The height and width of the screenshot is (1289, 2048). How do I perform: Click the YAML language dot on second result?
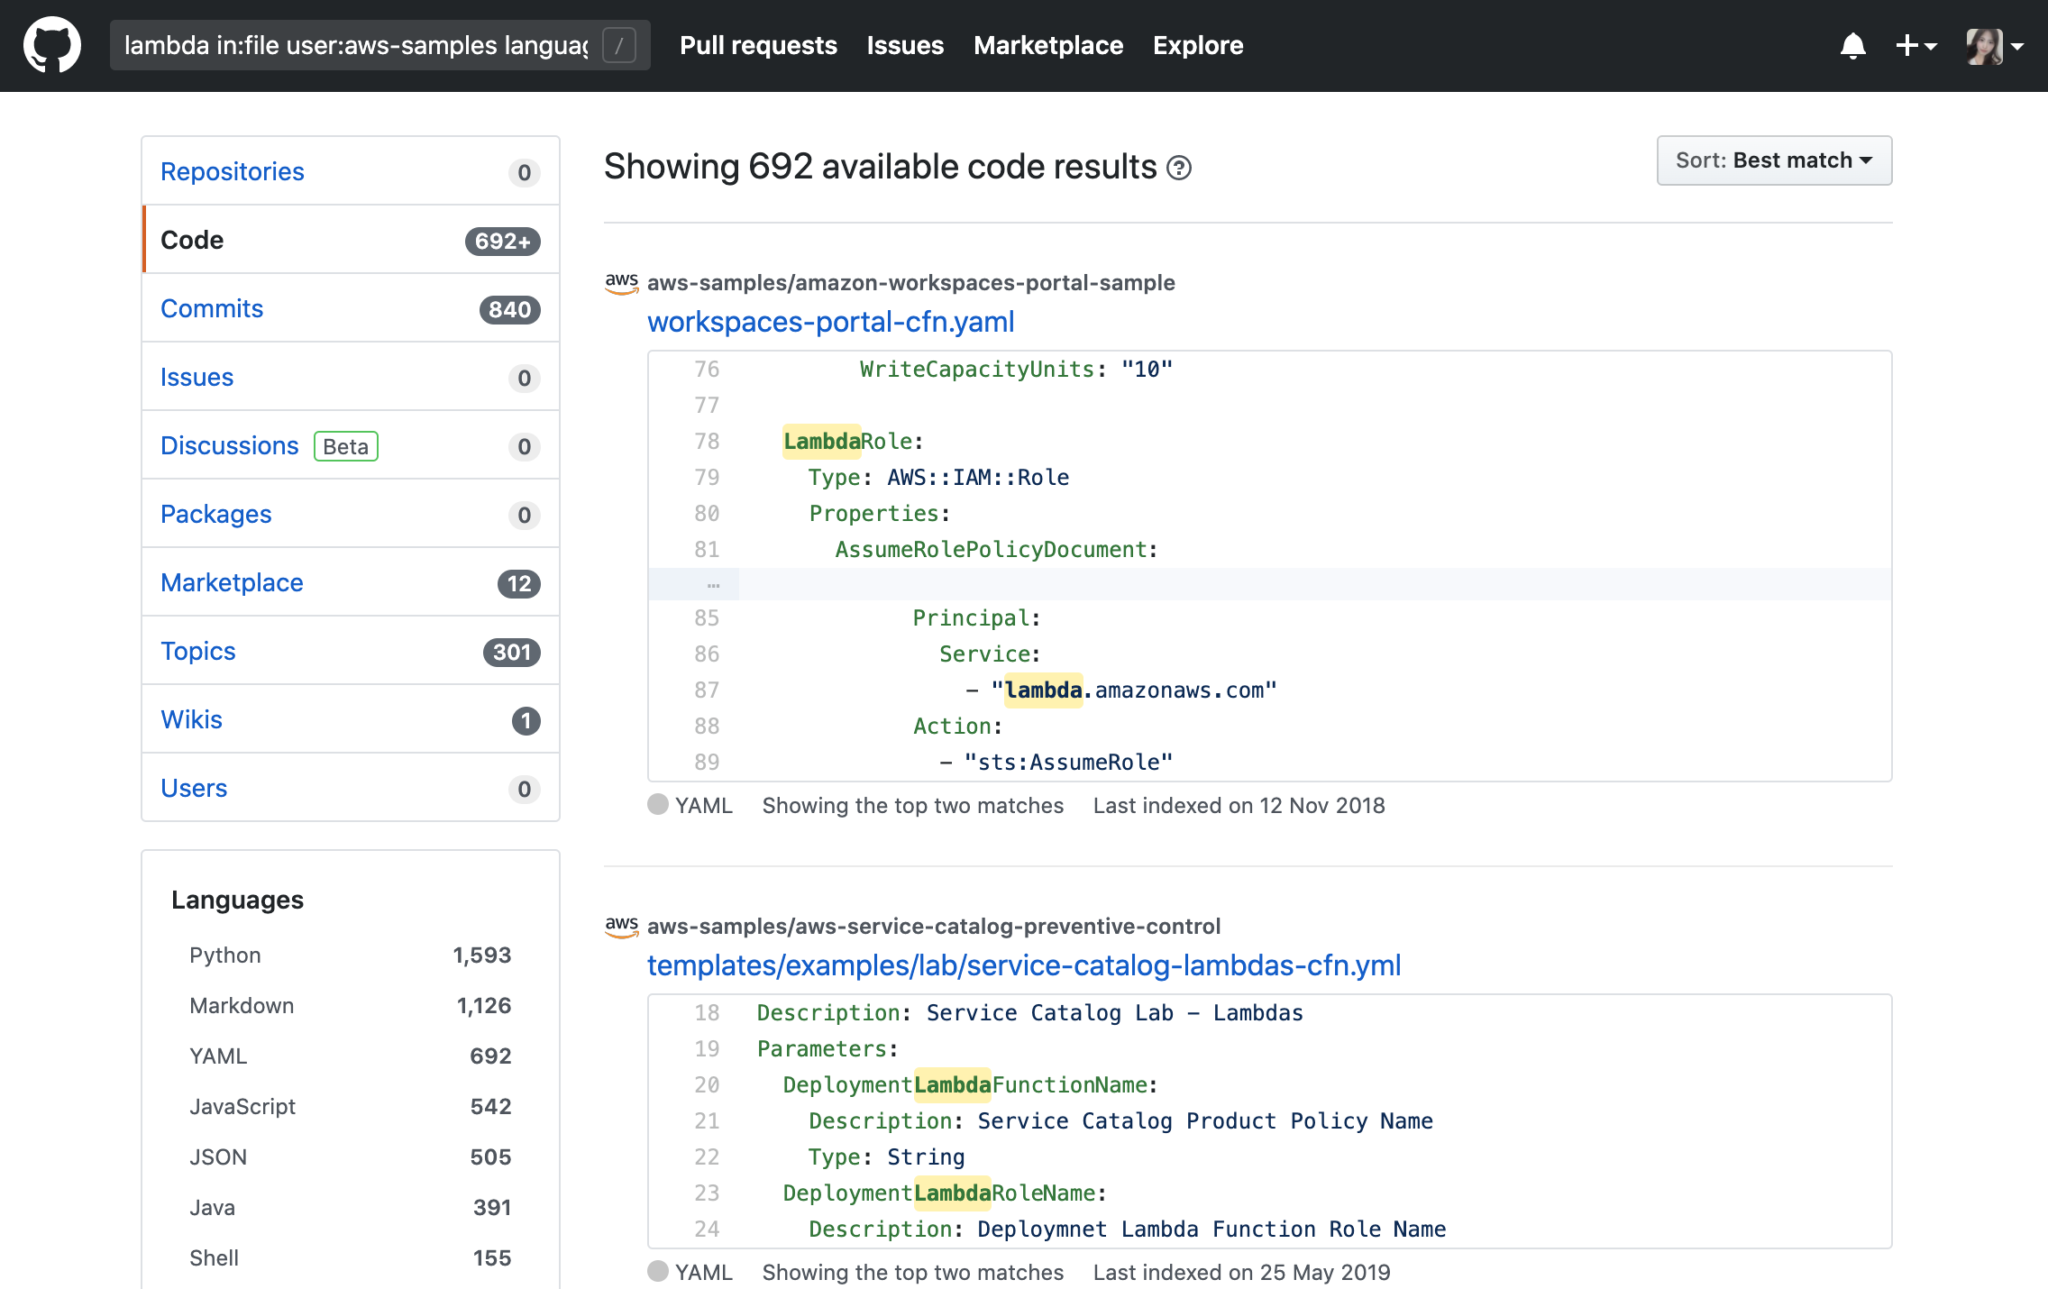pos(658,1272)
